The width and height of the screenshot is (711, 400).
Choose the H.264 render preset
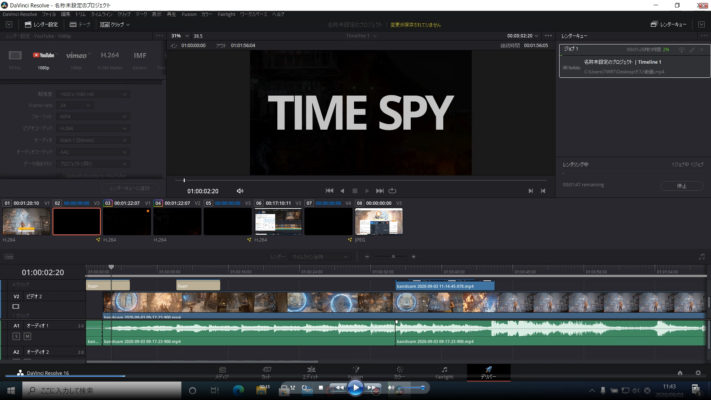111,56
